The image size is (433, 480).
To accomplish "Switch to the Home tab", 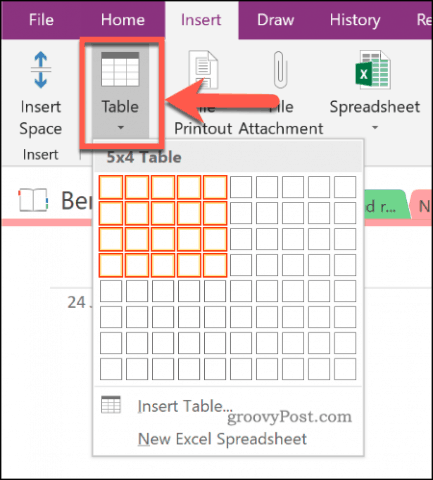I will pyautogui.click(x=123, y=20).
